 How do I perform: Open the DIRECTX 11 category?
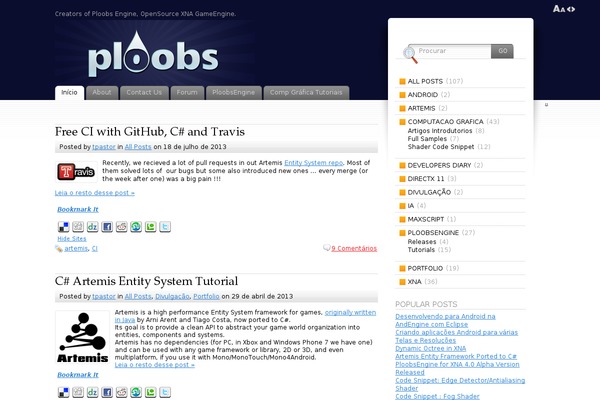click(426, 179)
